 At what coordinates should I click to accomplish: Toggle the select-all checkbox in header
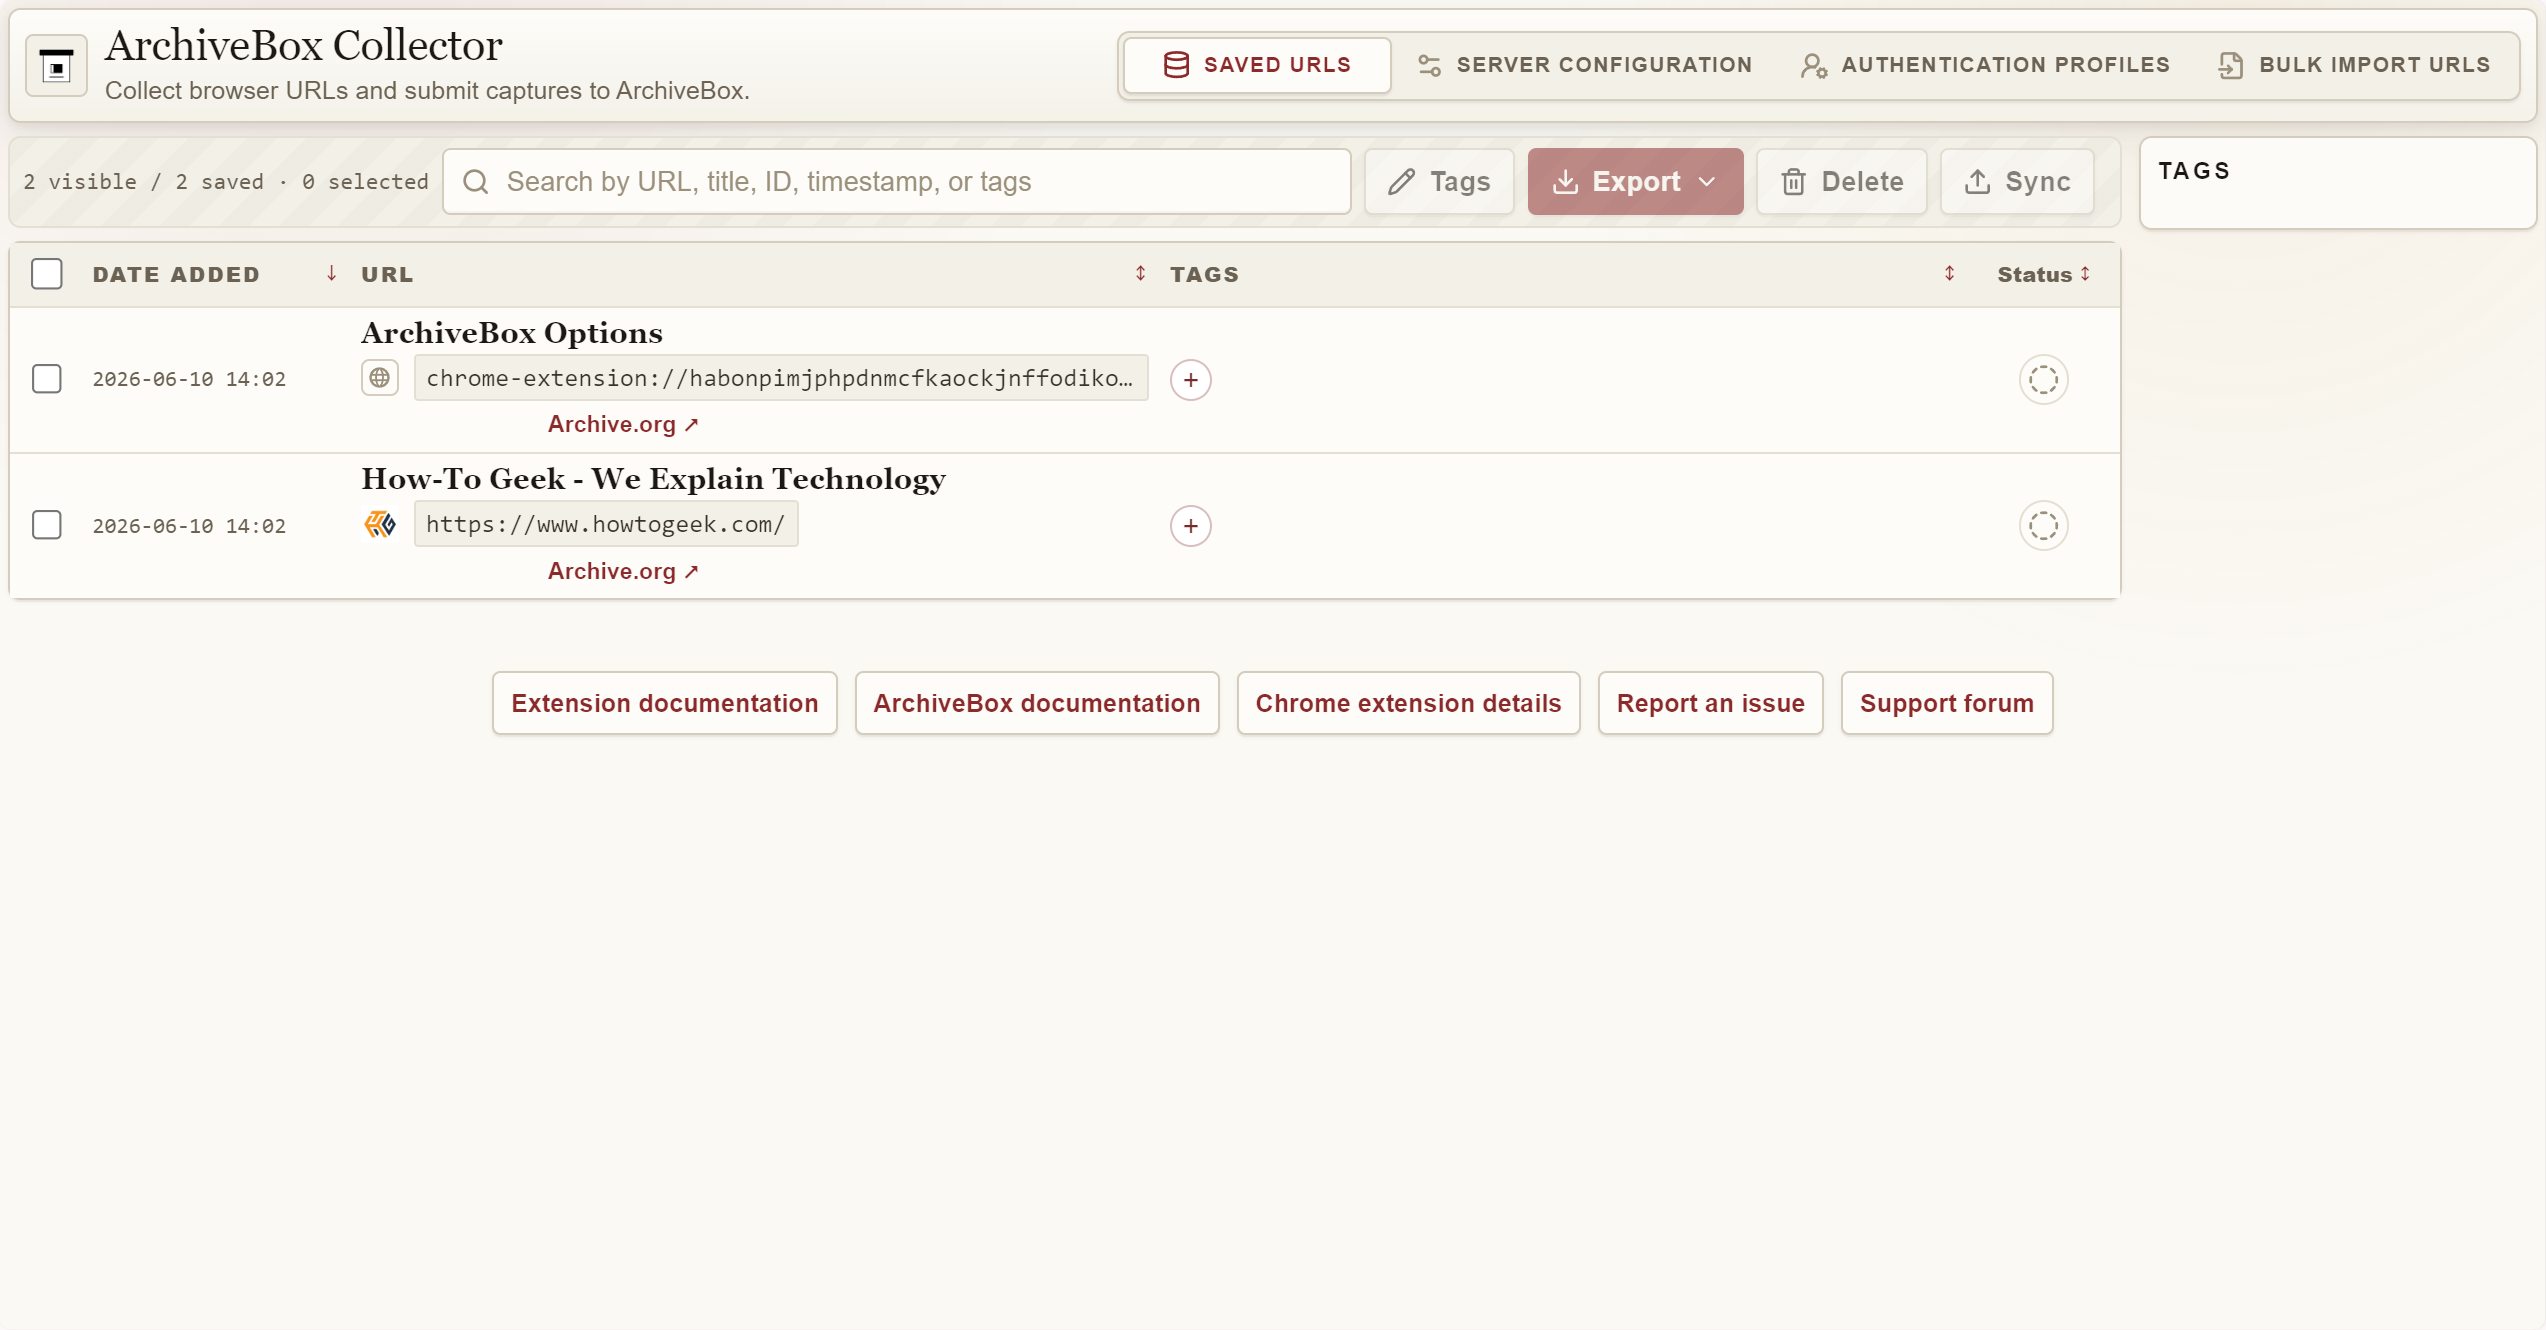click(x=47, y=274)
